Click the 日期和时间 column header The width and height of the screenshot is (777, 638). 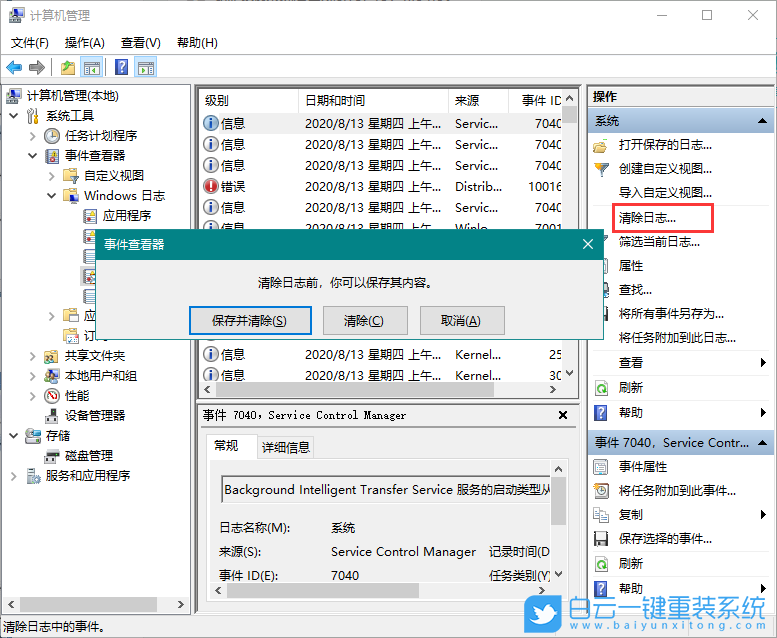[x=374, y=101]
